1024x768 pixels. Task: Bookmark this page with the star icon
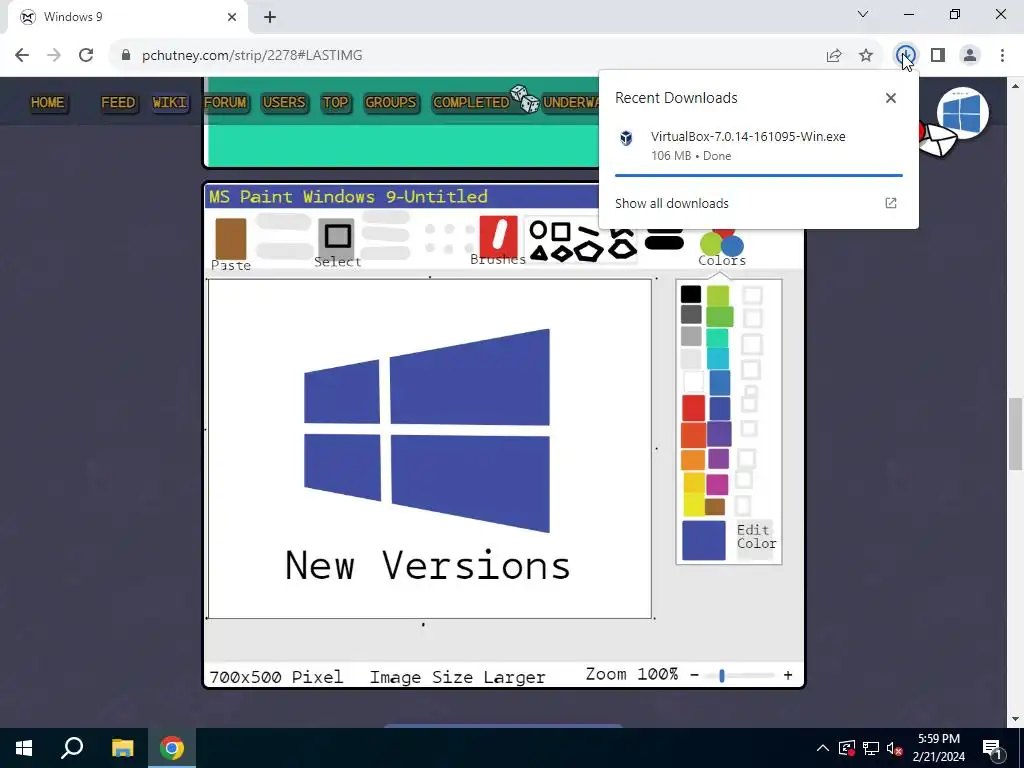click(x=866, y=56)
